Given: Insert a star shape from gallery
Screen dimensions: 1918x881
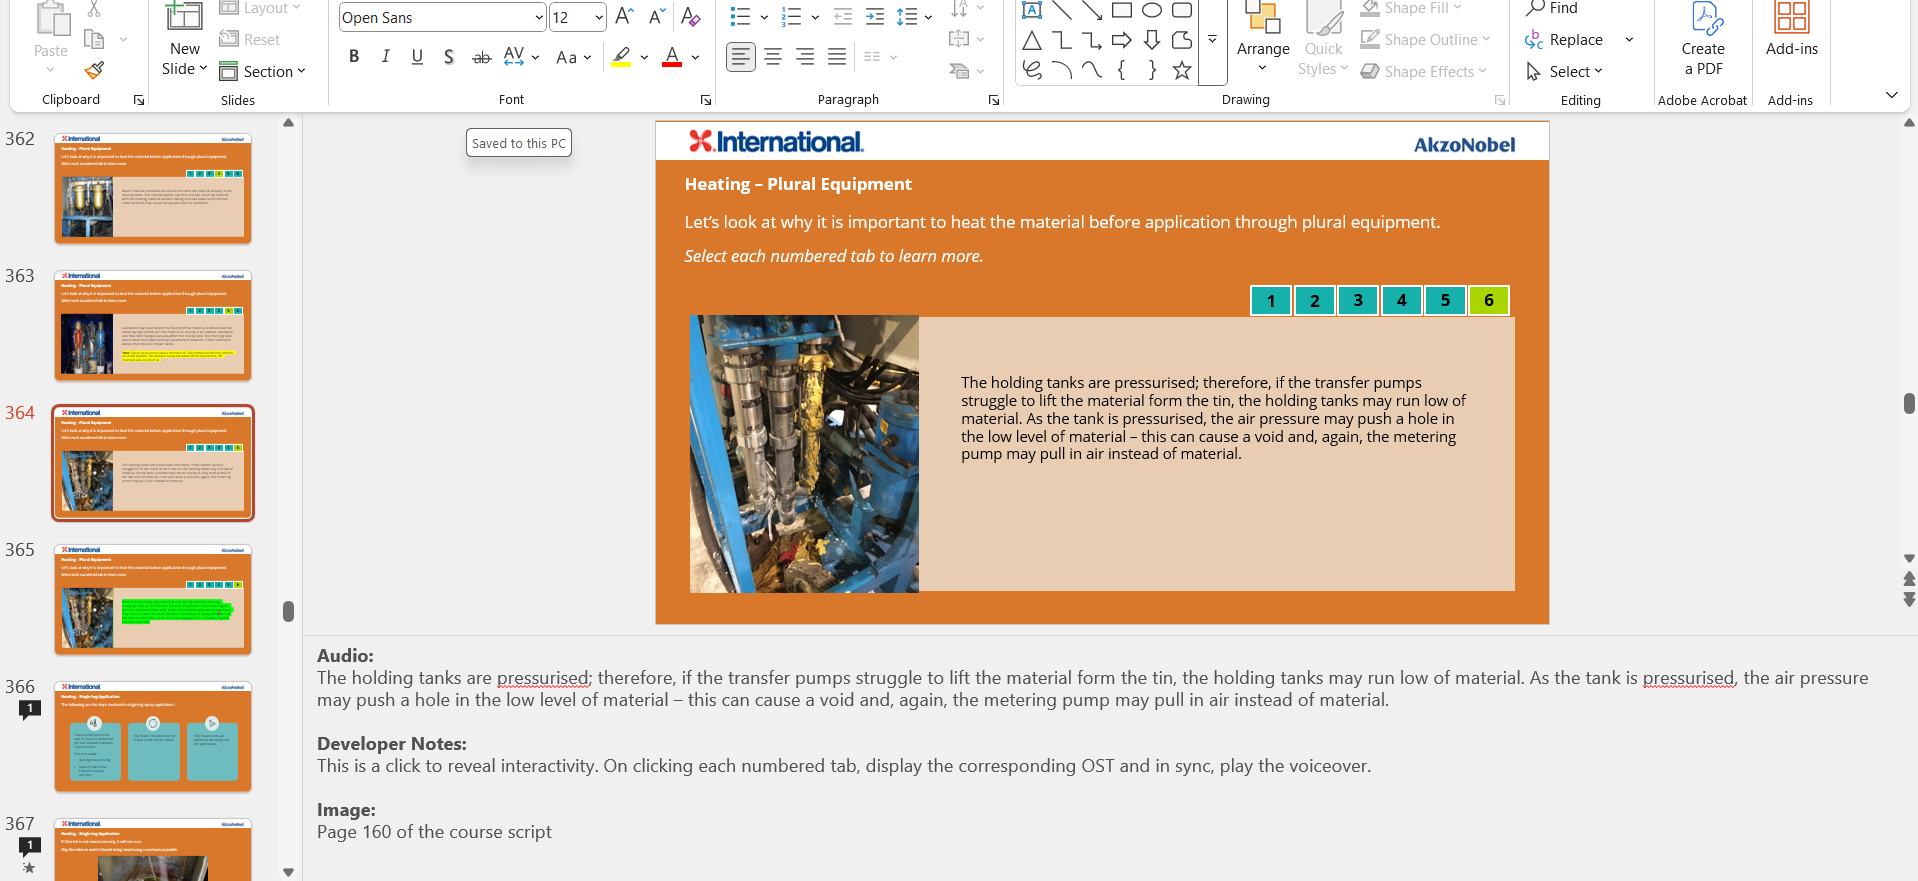Looking at the screenshot, I should click(x=1182, y=70).
